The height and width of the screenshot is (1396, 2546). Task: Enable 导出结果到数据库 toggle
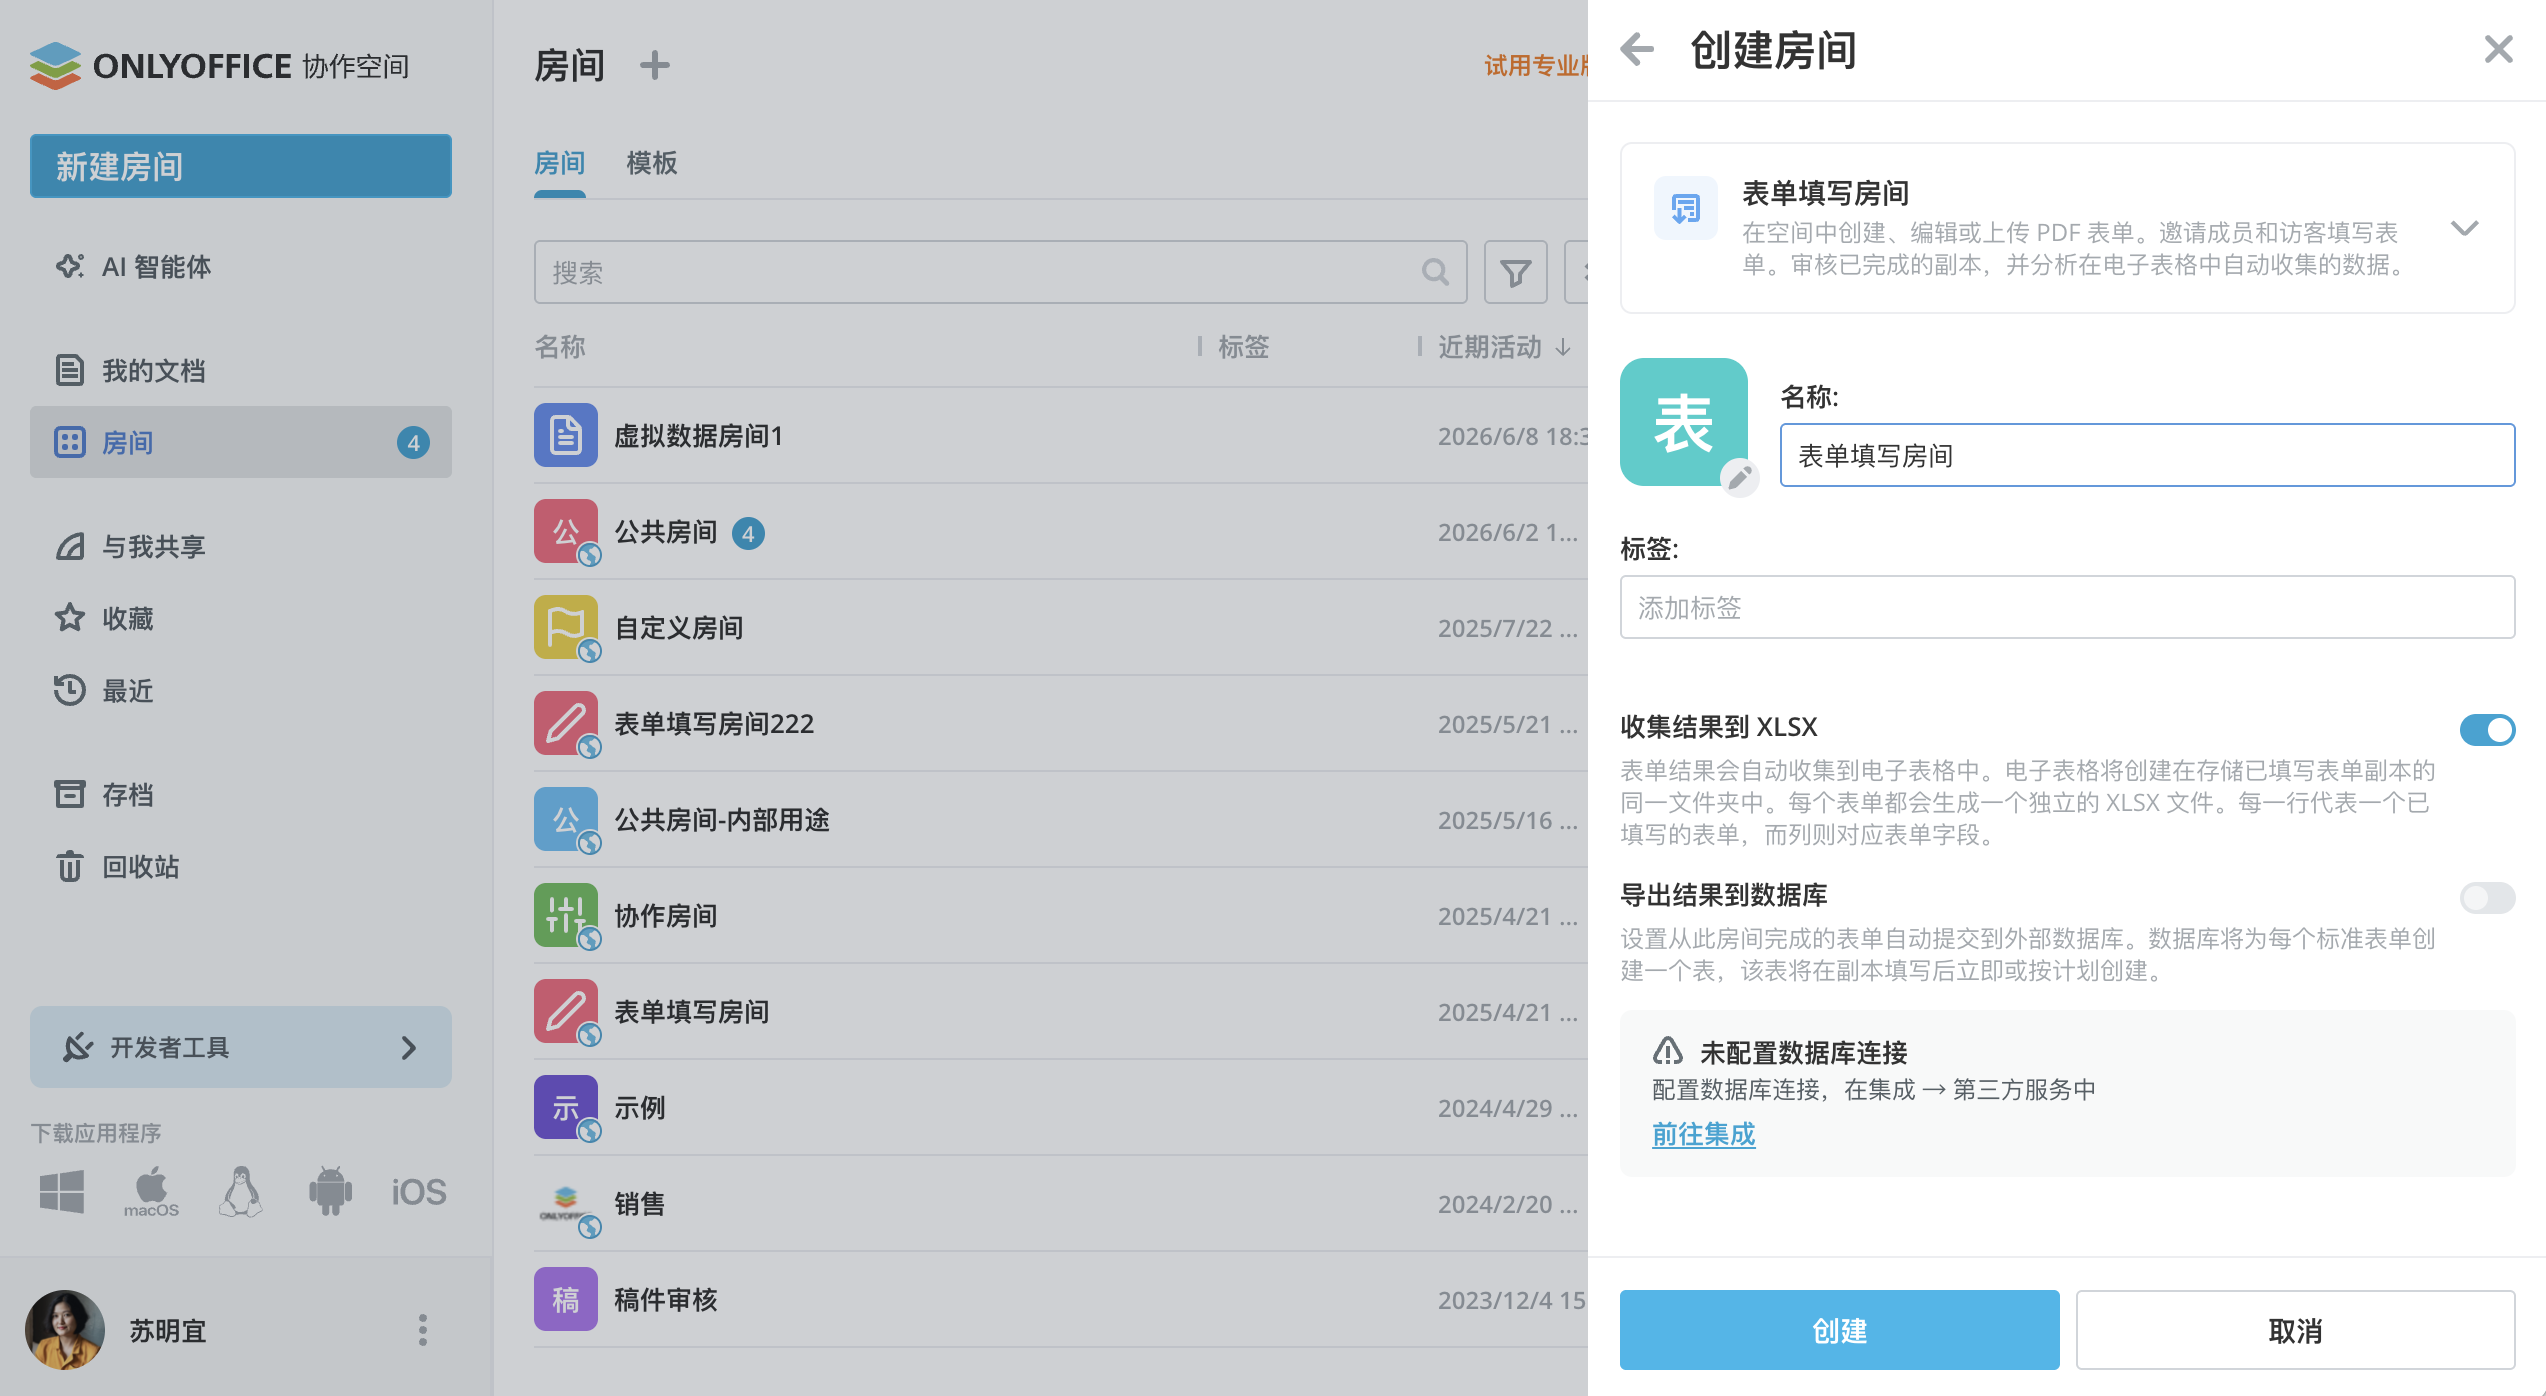pos(2487,897)
